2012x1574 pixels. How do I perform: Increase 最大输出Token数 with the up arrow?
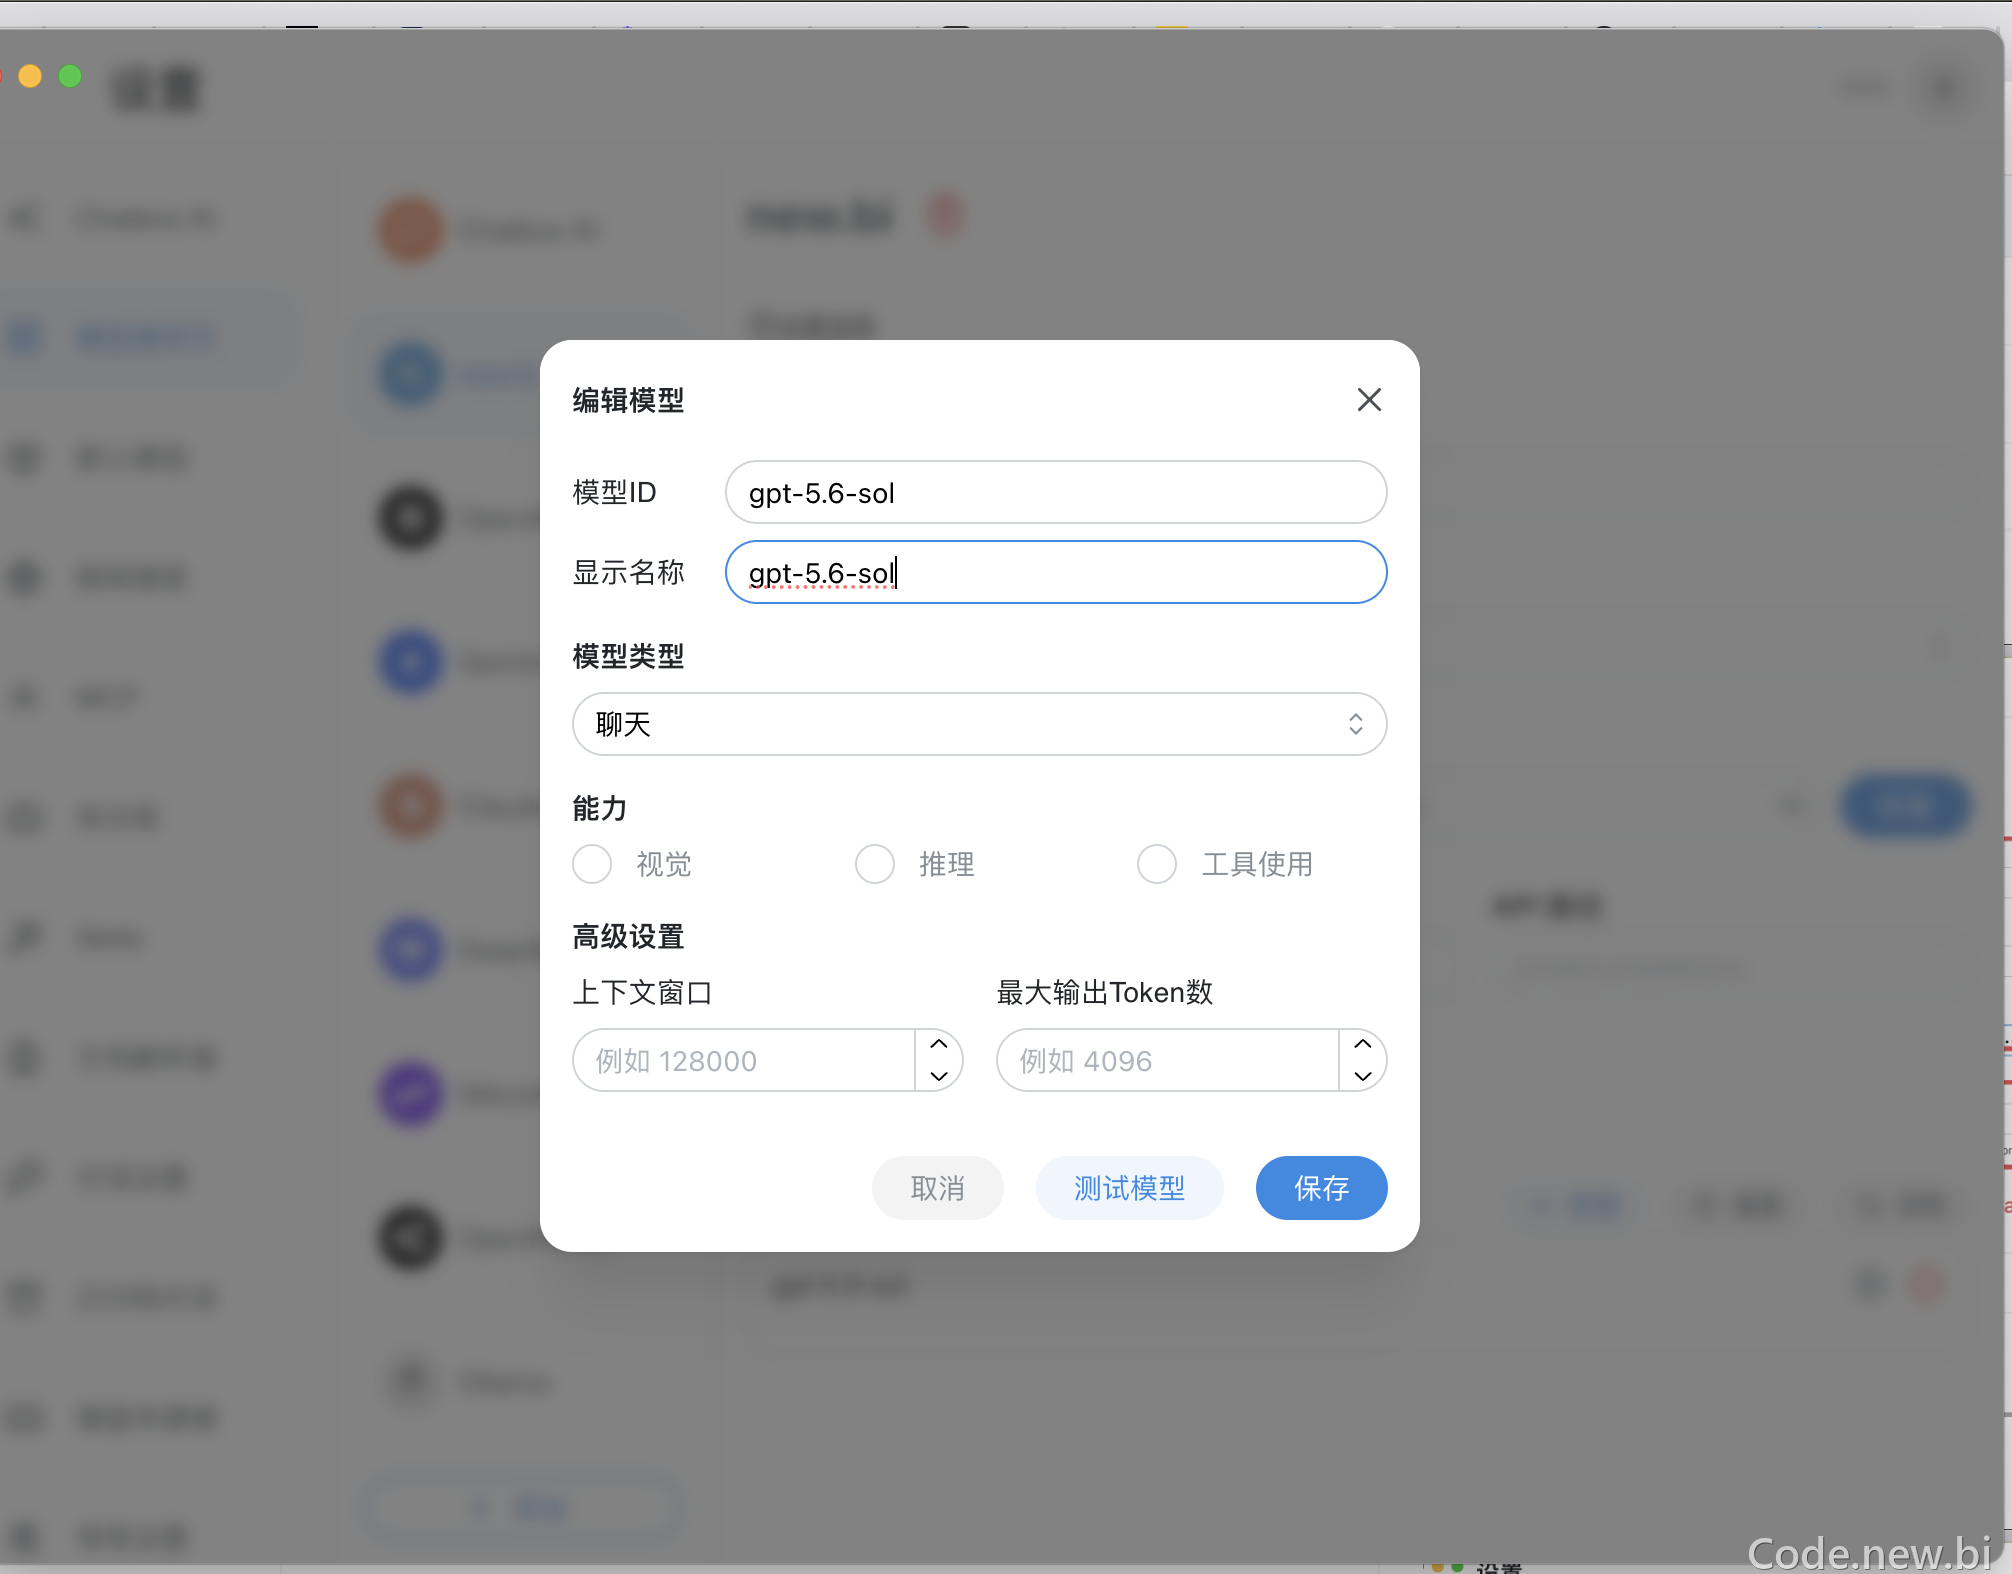pos(1363,1044)
